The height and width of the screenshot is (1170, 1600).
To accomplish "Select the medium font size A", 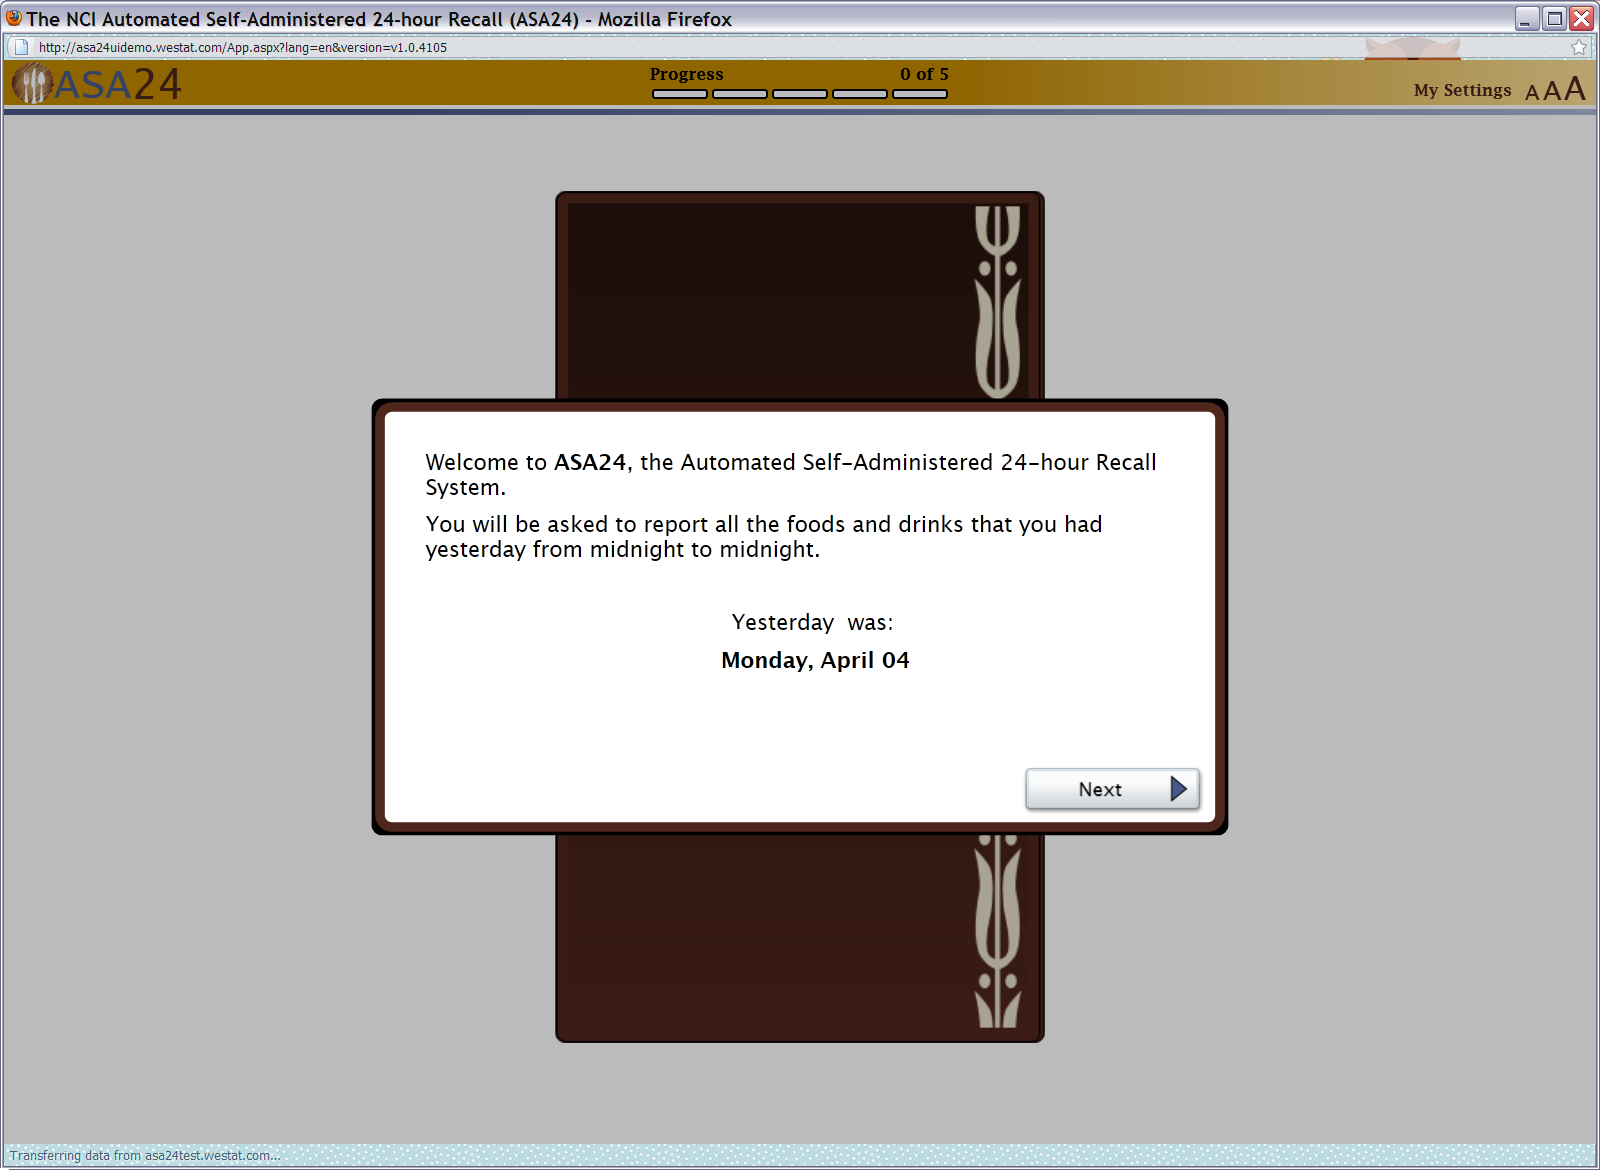I will (1552, 91).
